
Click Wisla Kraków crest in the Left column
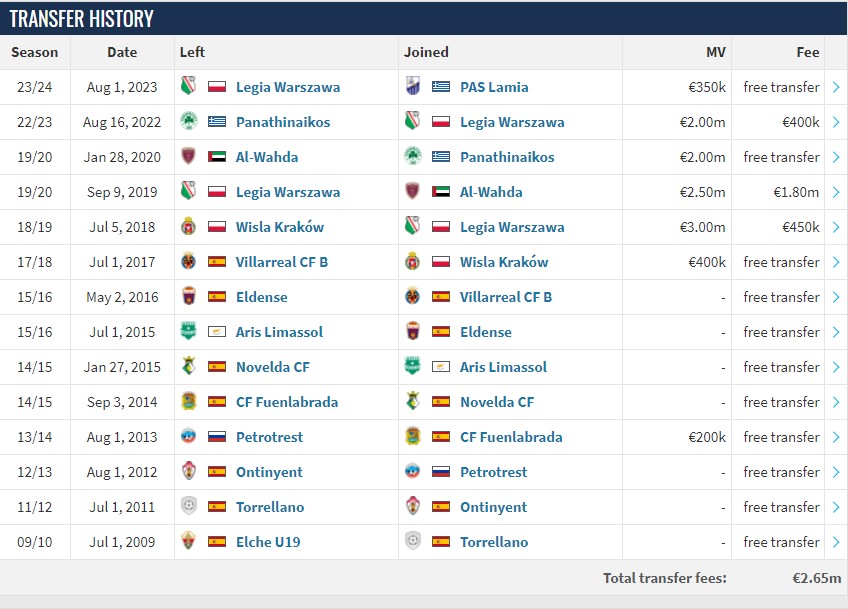point(188,227)
